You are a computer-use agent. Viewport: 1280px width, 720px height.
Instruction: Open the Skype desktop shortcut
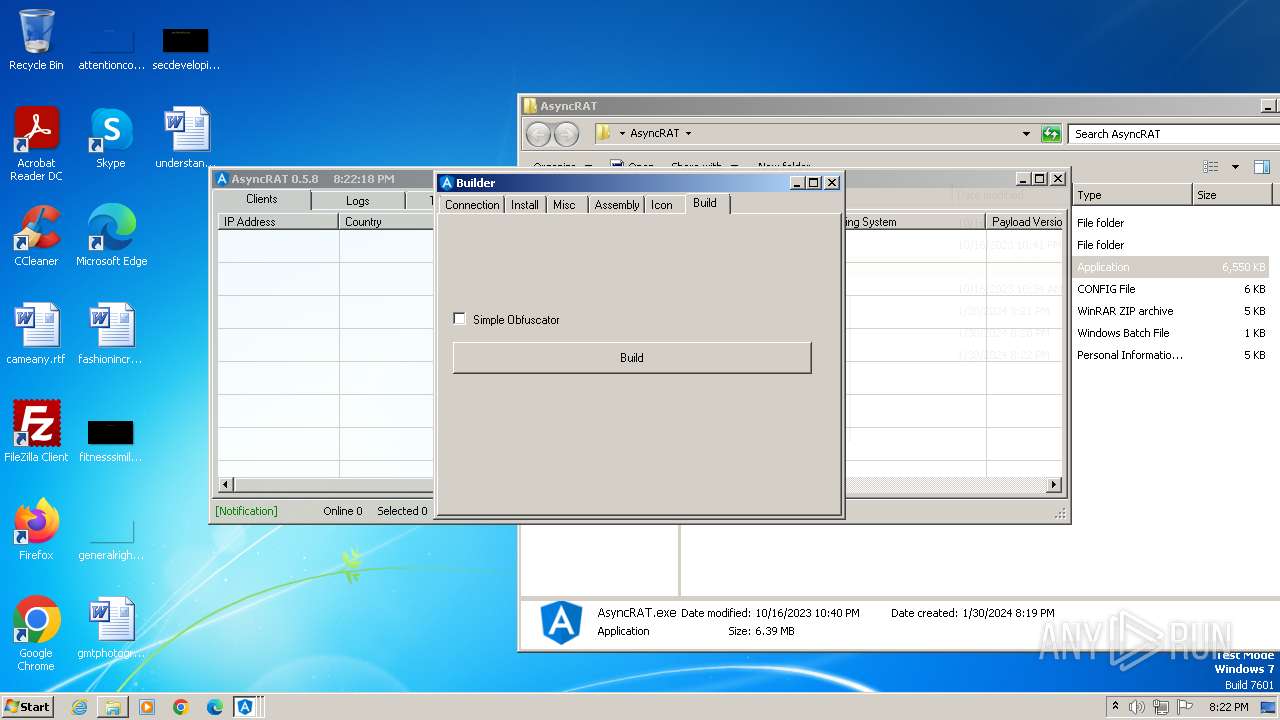(111, 138)
